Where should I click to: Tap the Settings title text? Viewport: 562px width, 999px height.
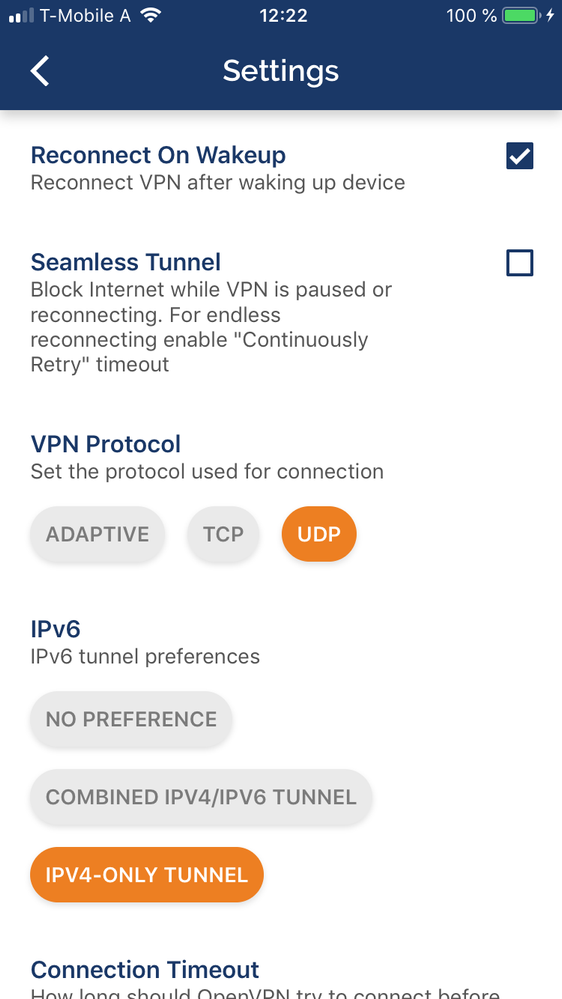(x=280, y=71)
